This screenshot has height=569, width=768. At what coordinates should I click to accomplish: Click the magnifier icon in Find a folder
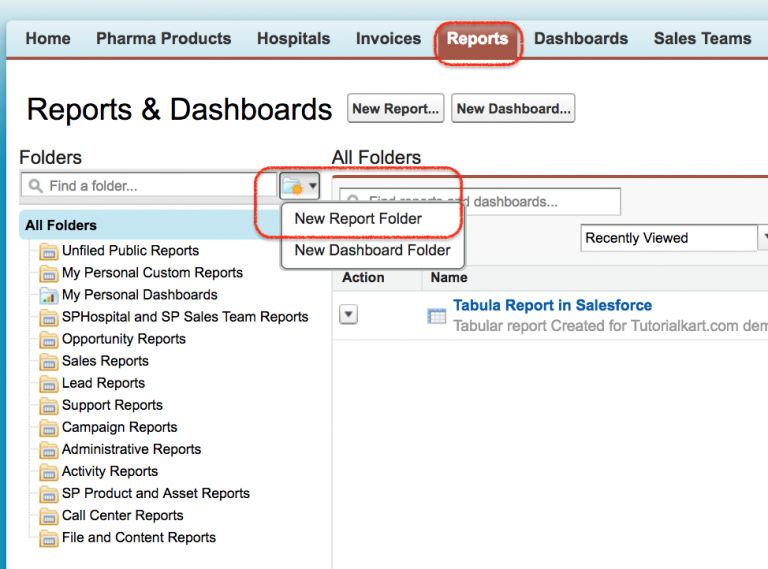[x=35, y=186]
